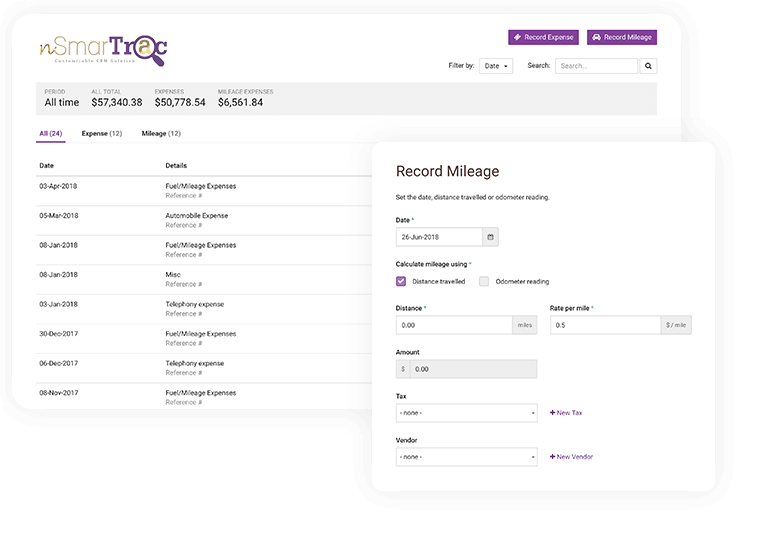Screen dimensions: 772x554
Task: Click the 26-Jun-2018 date input
Action: pyautogui.click(x=439, y=237)
